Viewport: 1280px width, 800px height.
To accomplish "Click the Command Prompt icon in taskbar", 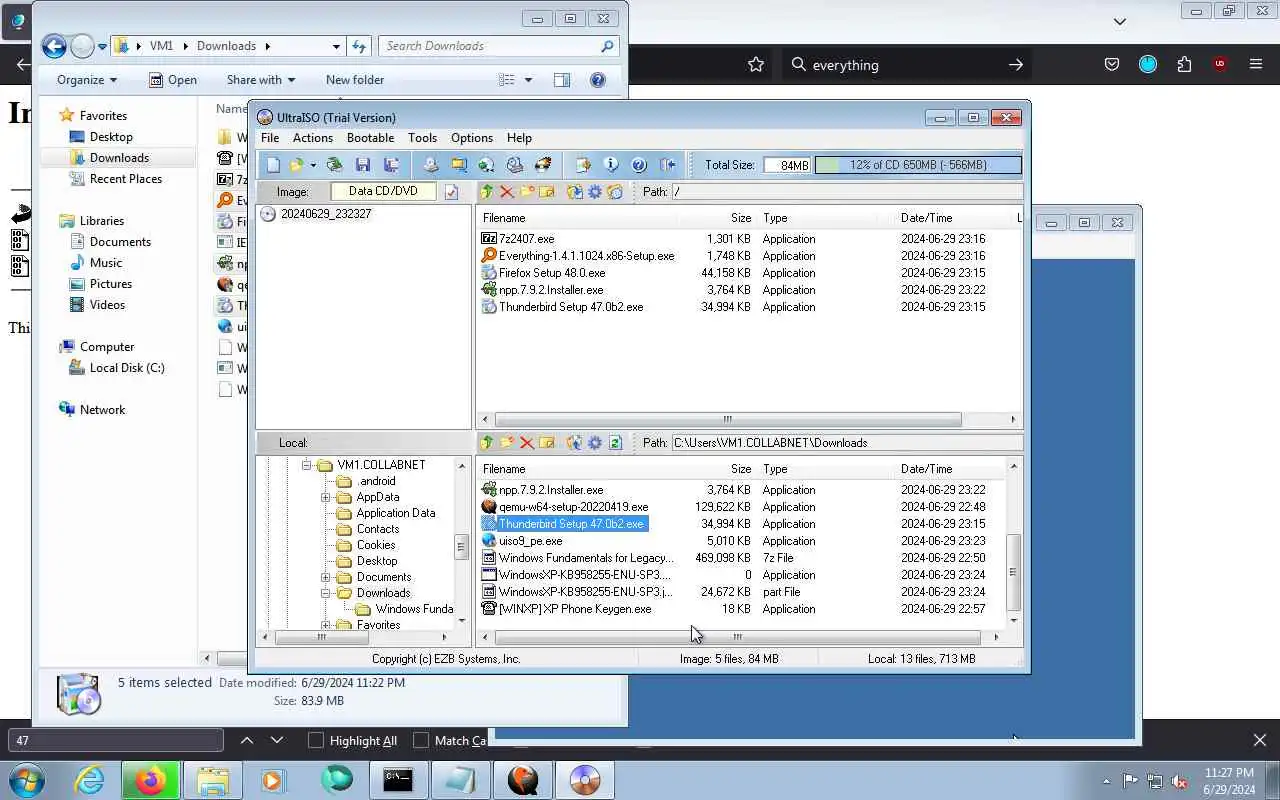I will (398, 779).
